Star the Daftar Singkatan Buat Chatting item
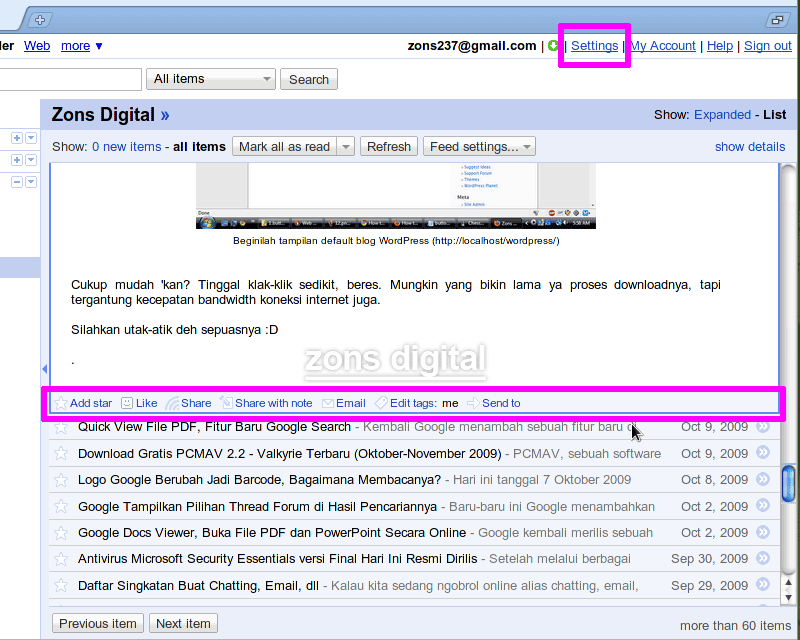The width and height of the screenshot is (800, 640). click(61, 585)
